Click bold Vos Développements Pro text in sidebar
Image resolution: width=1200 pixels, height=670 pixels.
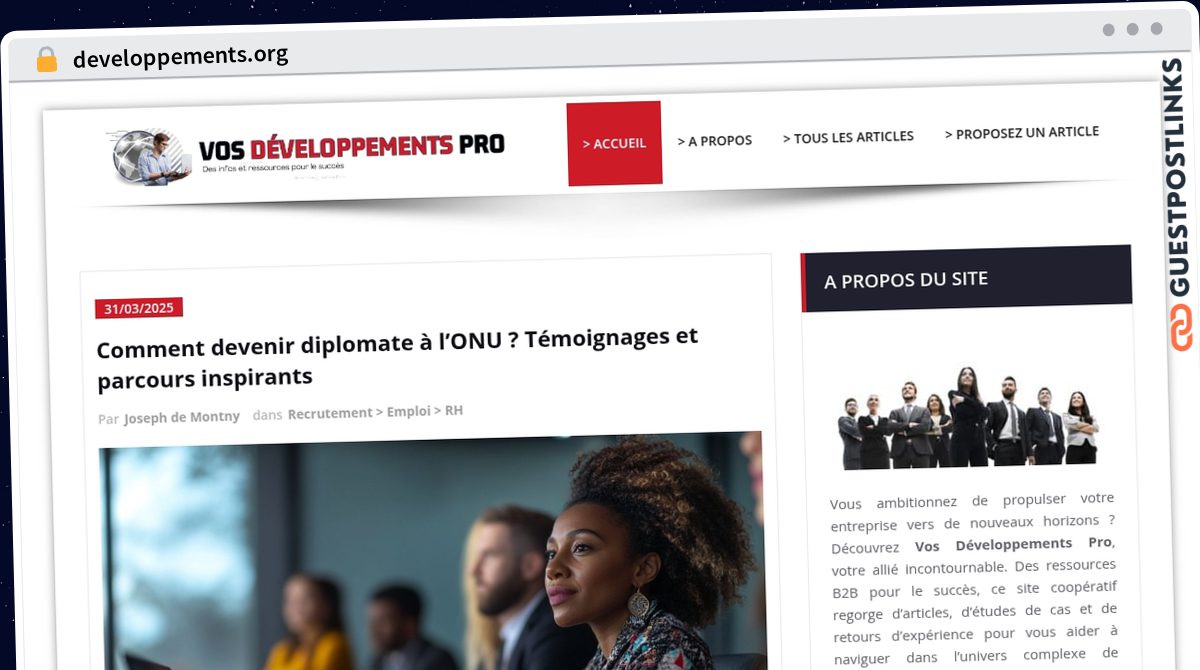point(1013,543)
